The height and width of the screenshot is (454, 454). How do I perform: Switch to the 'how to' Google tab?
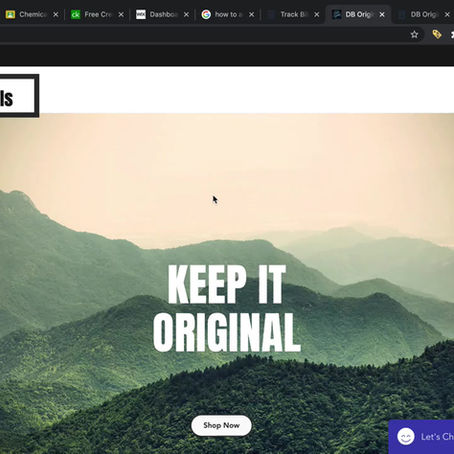pyautogui.click(x=227, y=15)
